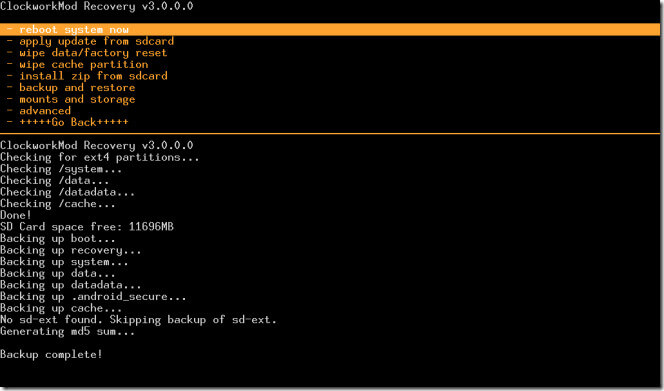Click 'Checking /datadata...' log line
Viewport: 664px width, 391px height.
[x=67, y=192]
